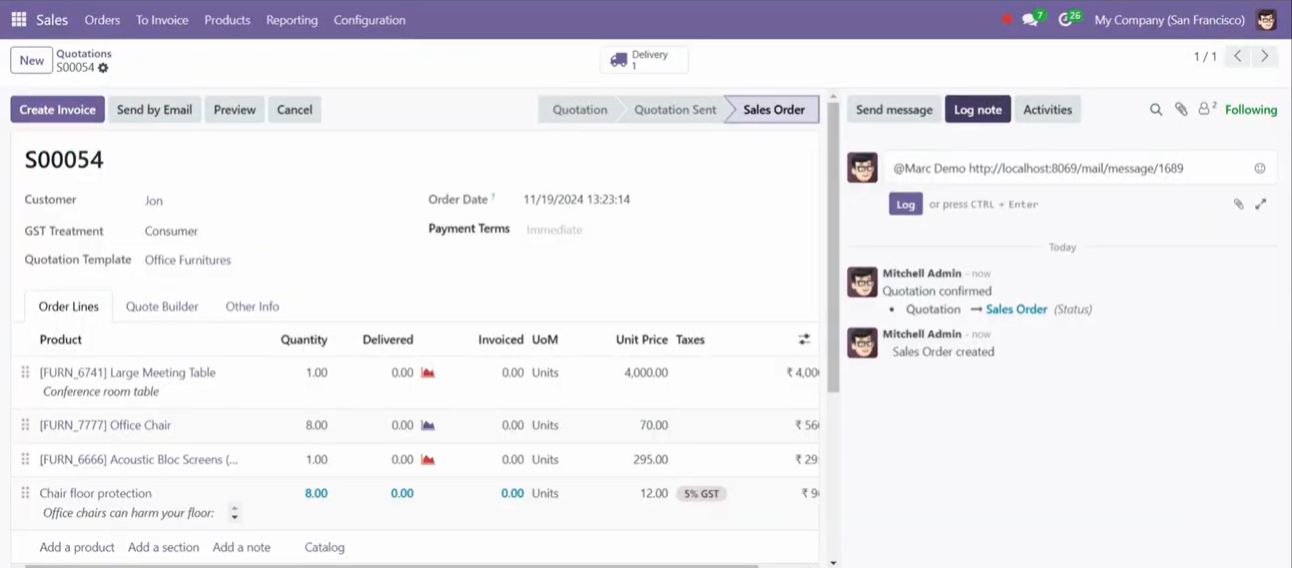
Task: Click Add a note link
Action: [241, 547]
